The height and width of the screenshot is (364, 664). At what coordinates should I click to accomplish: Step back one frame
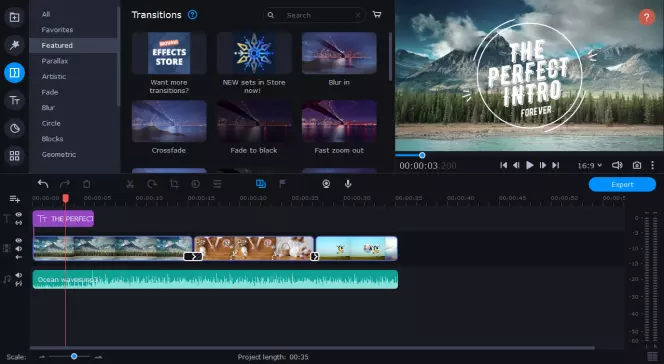(516, 165)
